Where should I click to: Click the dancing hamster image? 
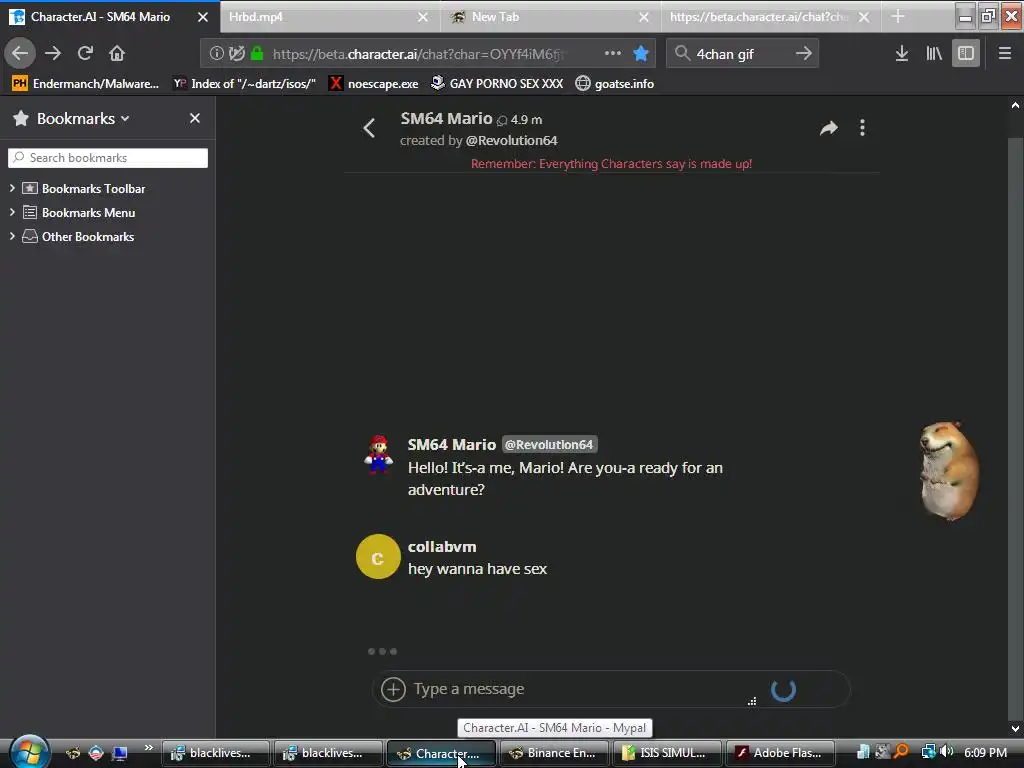949,471
